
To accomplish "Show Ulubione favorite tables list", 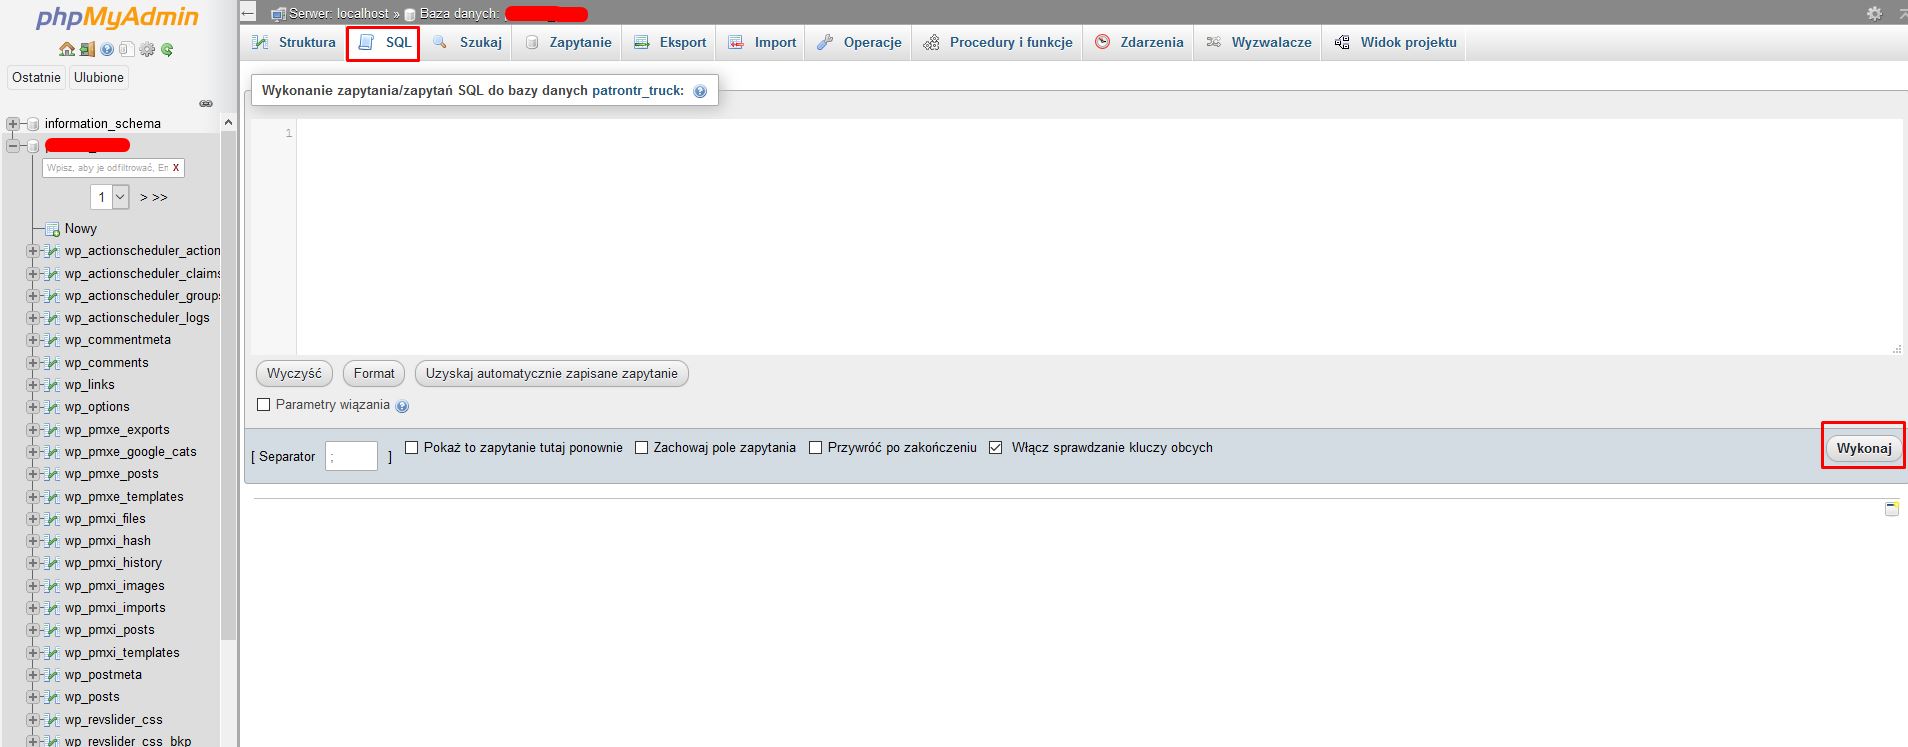I will tap(99, 78).
